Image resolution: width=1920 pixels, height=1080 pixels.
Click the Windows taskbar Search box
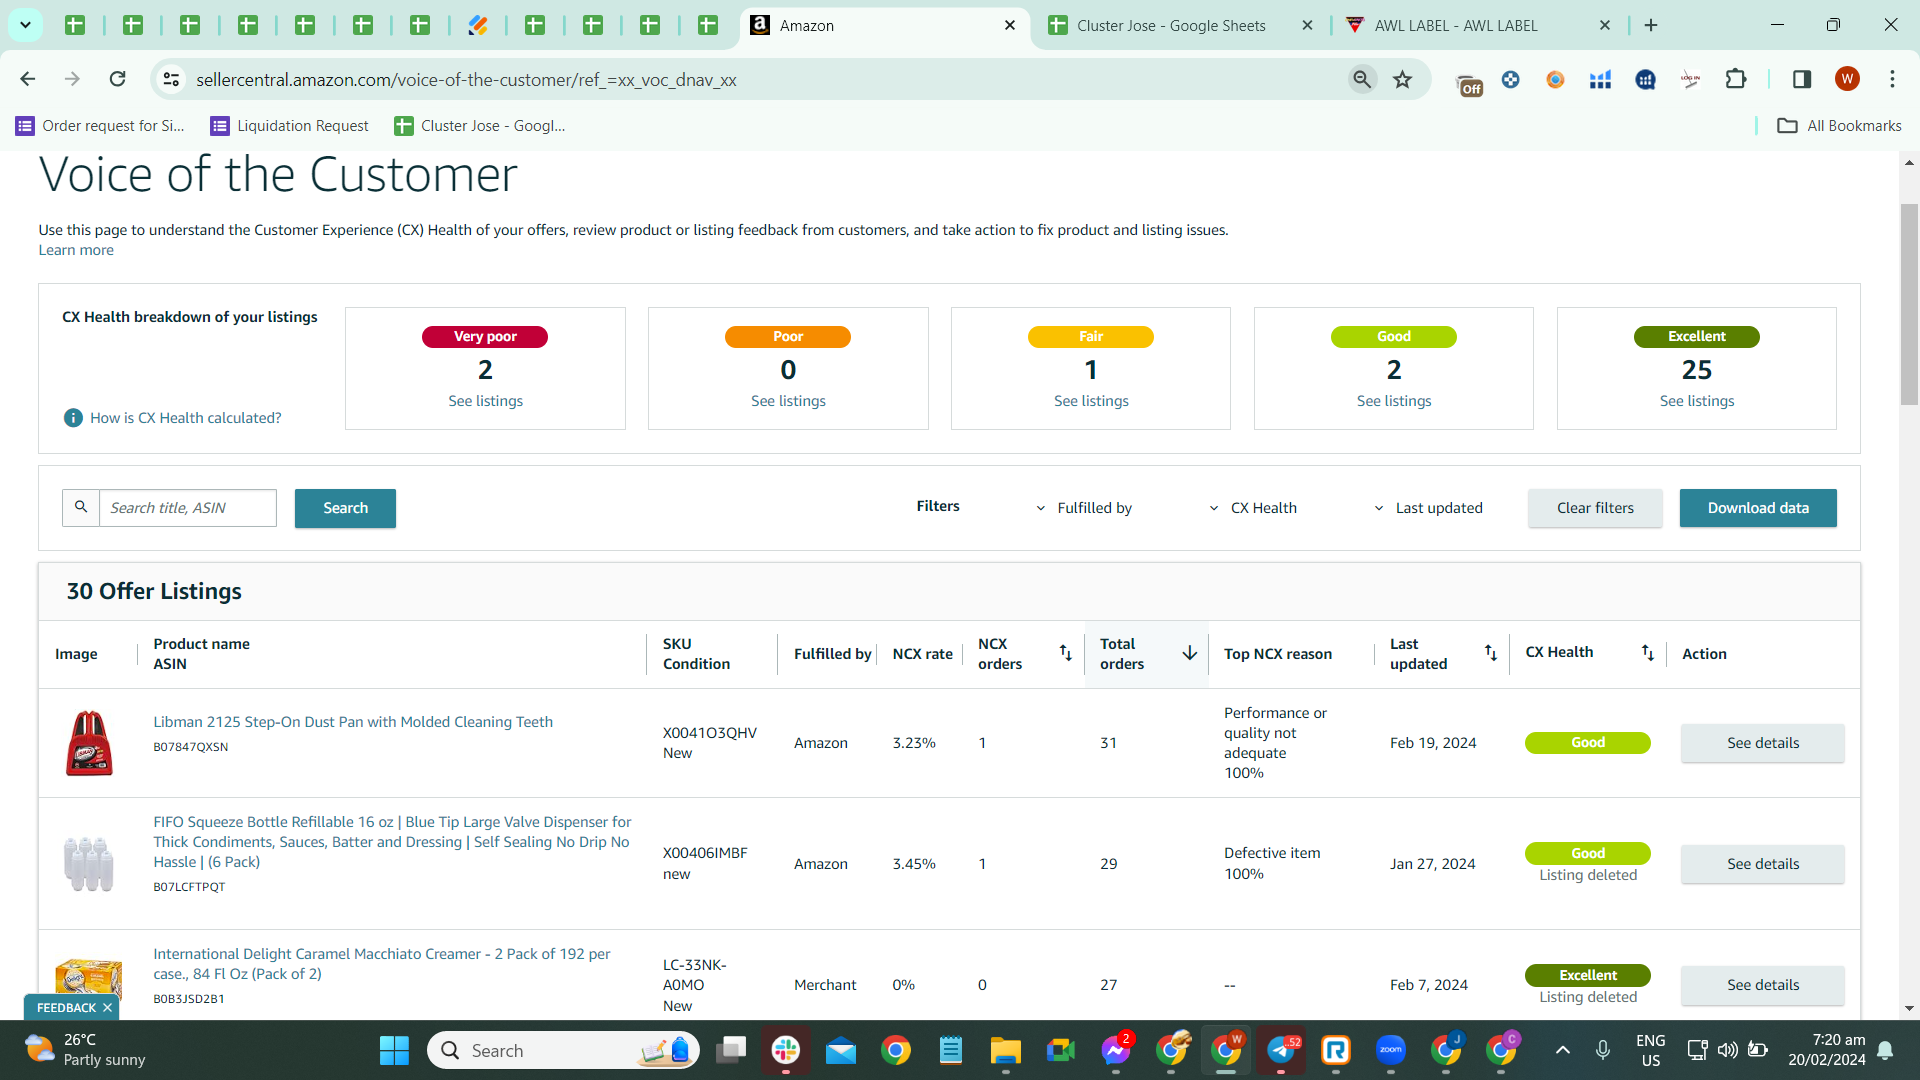click(564, 1050)
